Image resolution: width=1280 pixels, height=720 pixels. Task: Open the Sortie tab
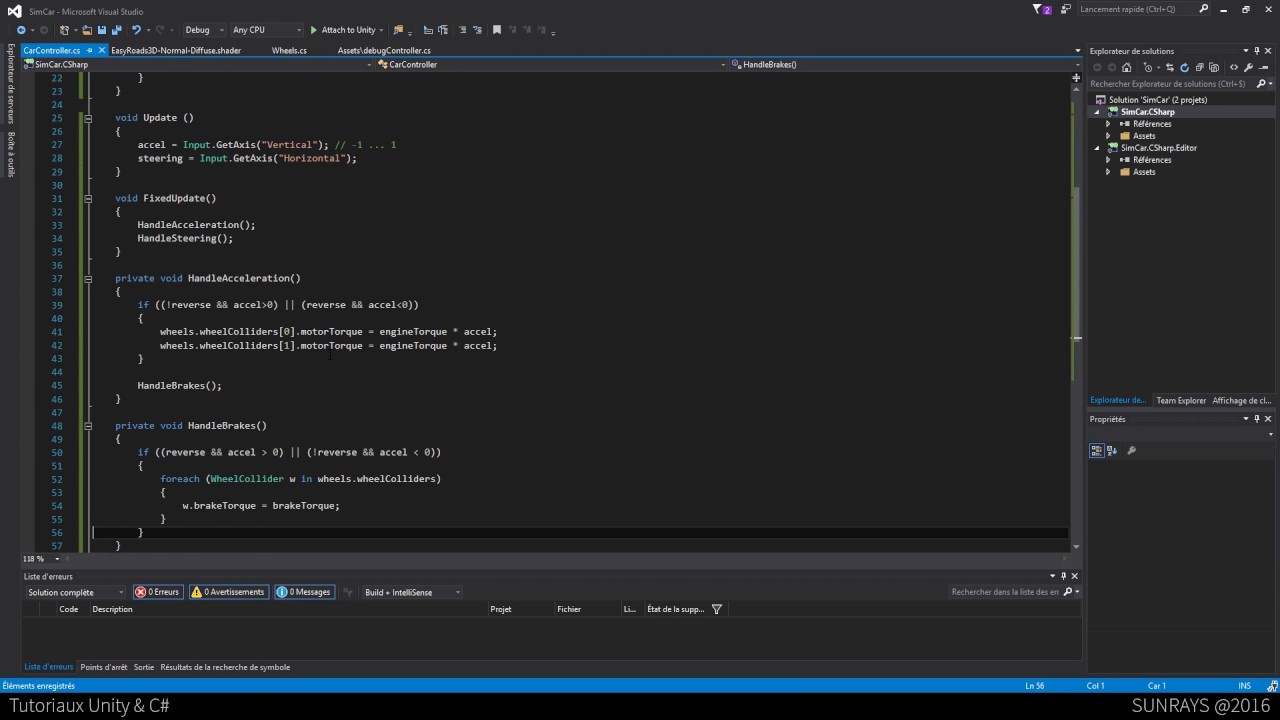[144, 667]
